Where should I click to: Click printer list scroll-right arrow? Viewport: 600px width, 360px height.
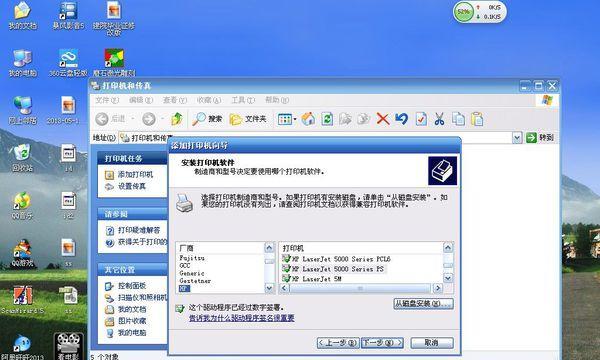point(438,288)
